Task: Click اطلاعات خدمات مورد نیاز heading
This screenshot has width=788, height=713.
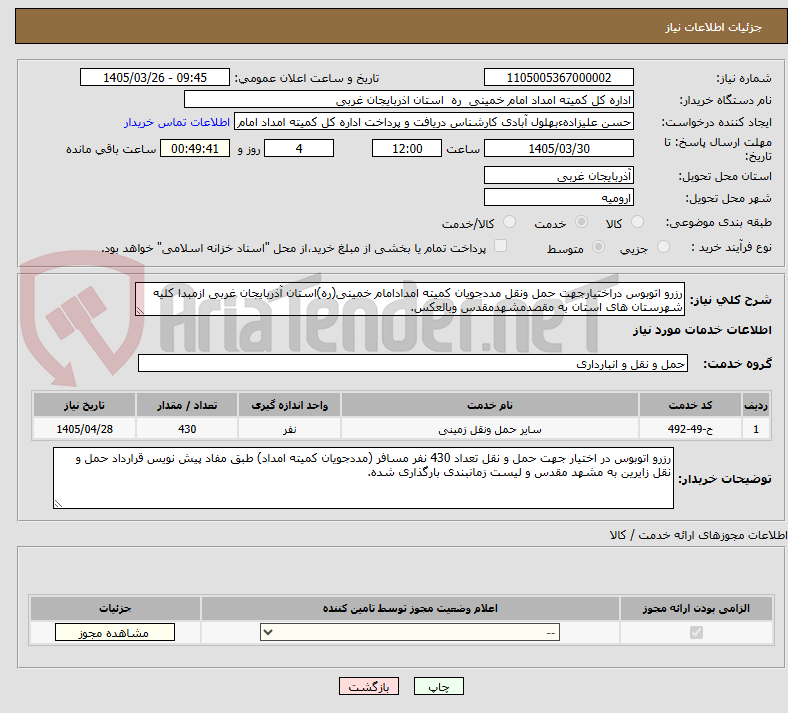Action: pyautogui.click(x=702, y=330)
